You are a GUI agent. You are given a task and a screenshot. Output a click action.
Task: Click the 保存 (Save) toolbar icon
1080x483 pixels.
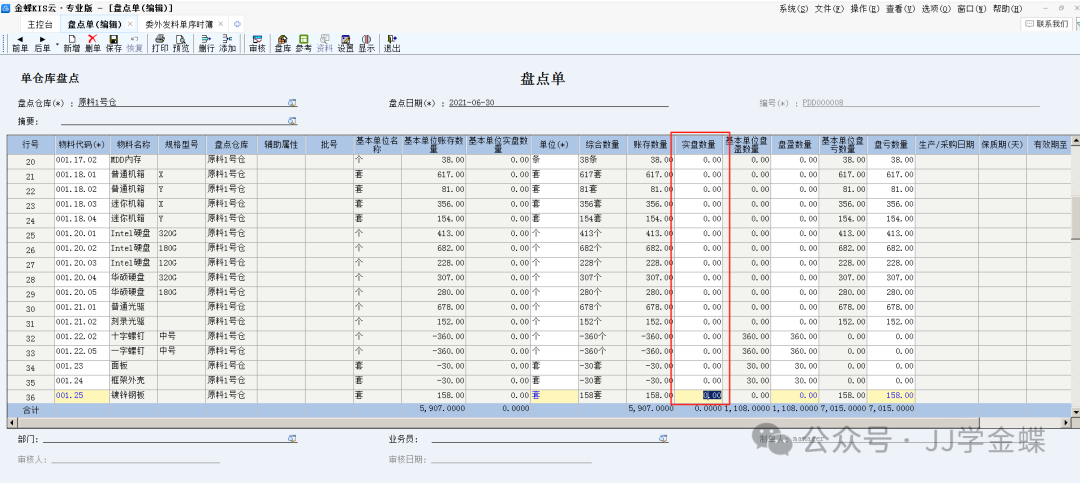114,43
